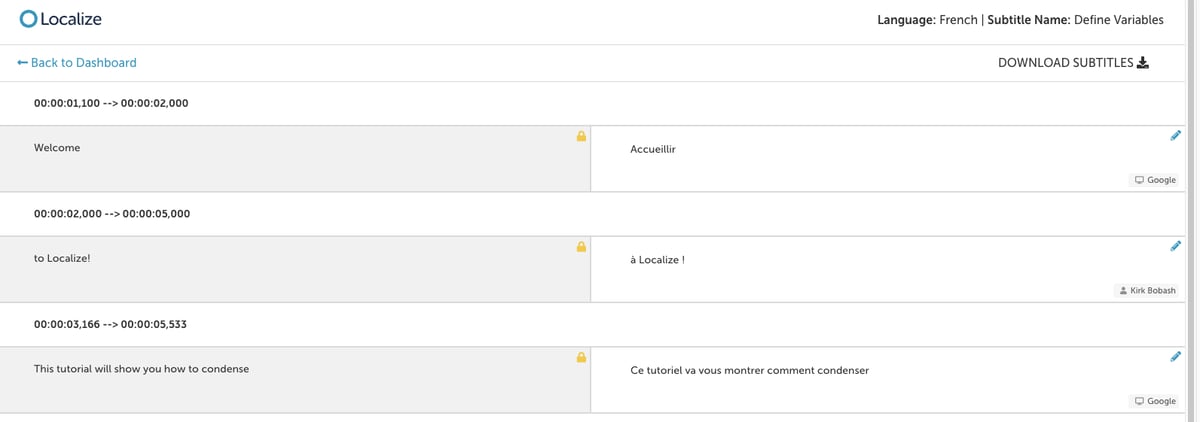Click the Localize logo icon
Viewport: 1200px width, 422px height.
click(28, 19)
